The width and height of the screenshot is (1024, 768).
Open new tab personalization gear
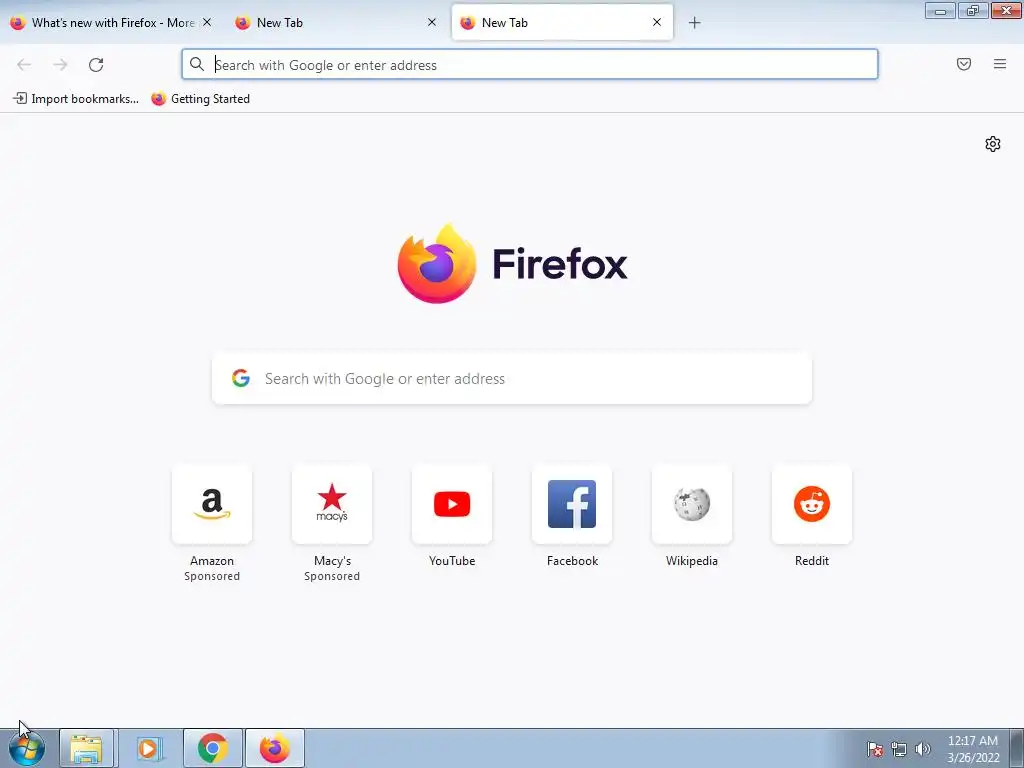pyautogui.click(x=993, y=144)
